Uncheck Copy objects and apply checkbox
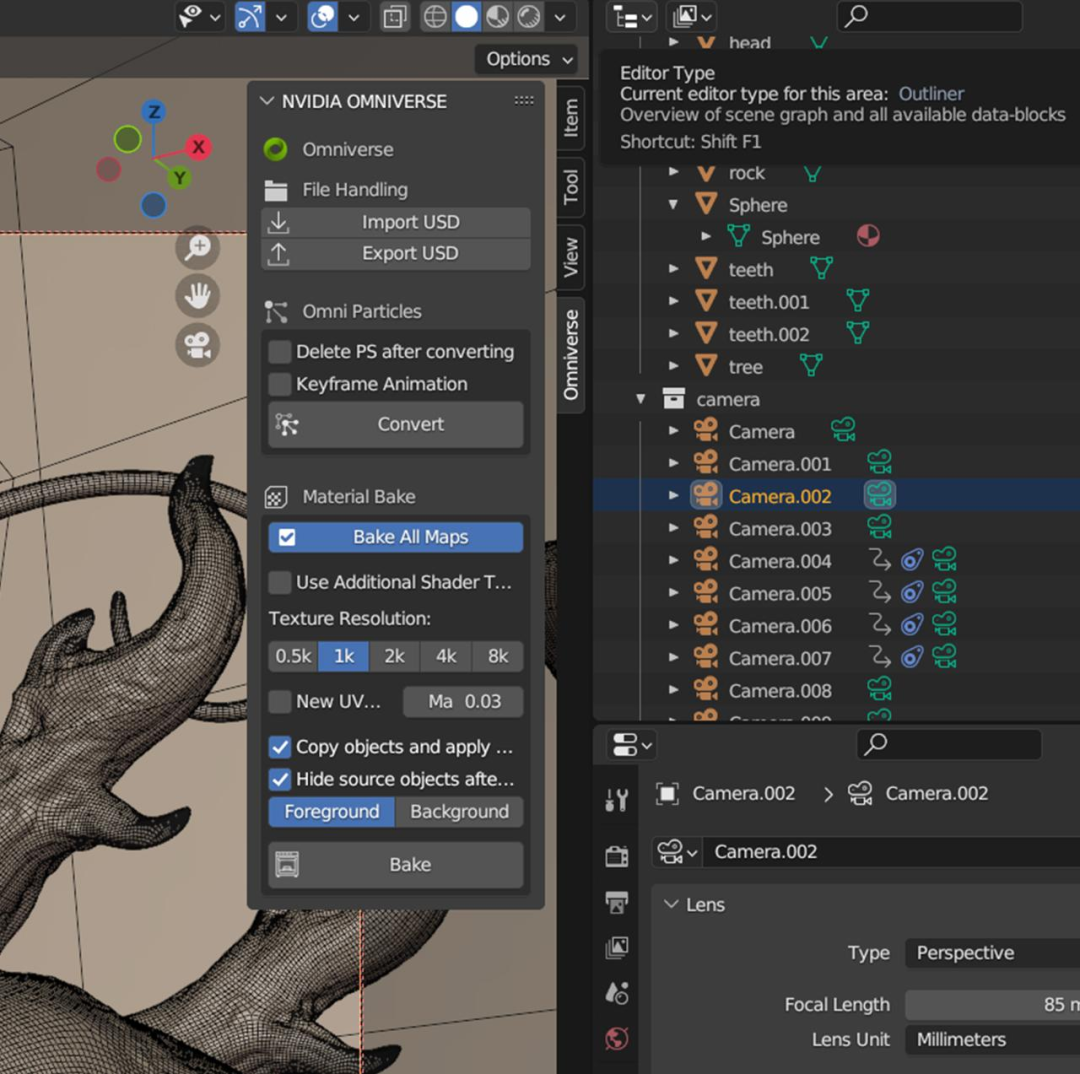This screenshot has width=1080, height=1074. click(x=280, y=747)
